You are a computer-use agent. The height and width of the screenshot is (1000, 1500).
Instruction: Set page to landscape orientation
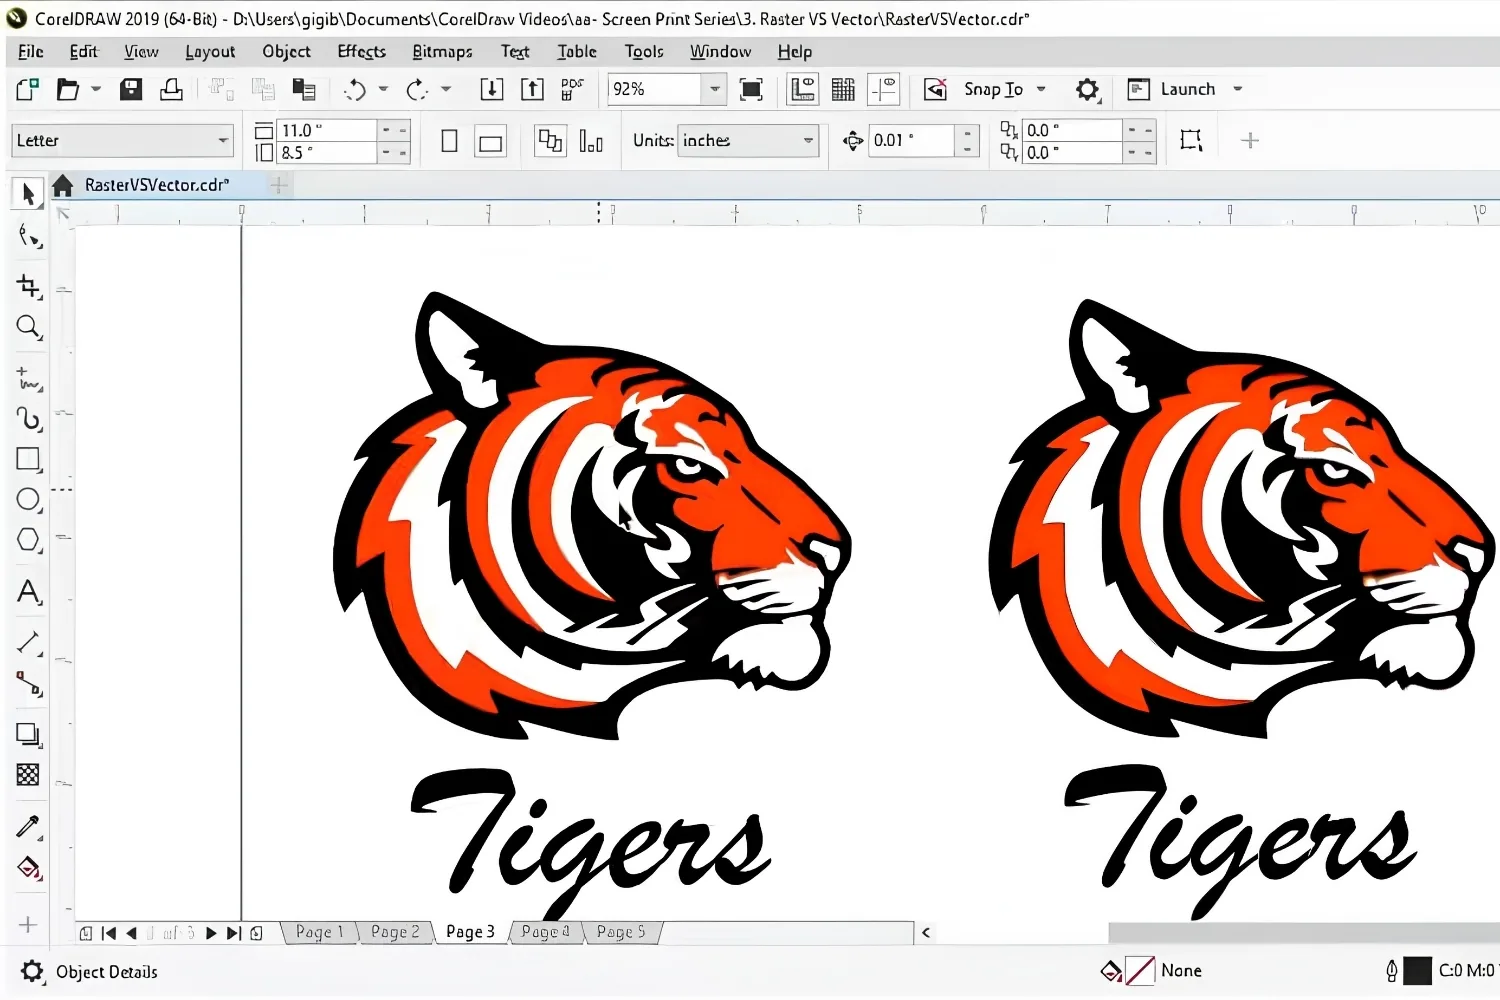pos(490,141)
